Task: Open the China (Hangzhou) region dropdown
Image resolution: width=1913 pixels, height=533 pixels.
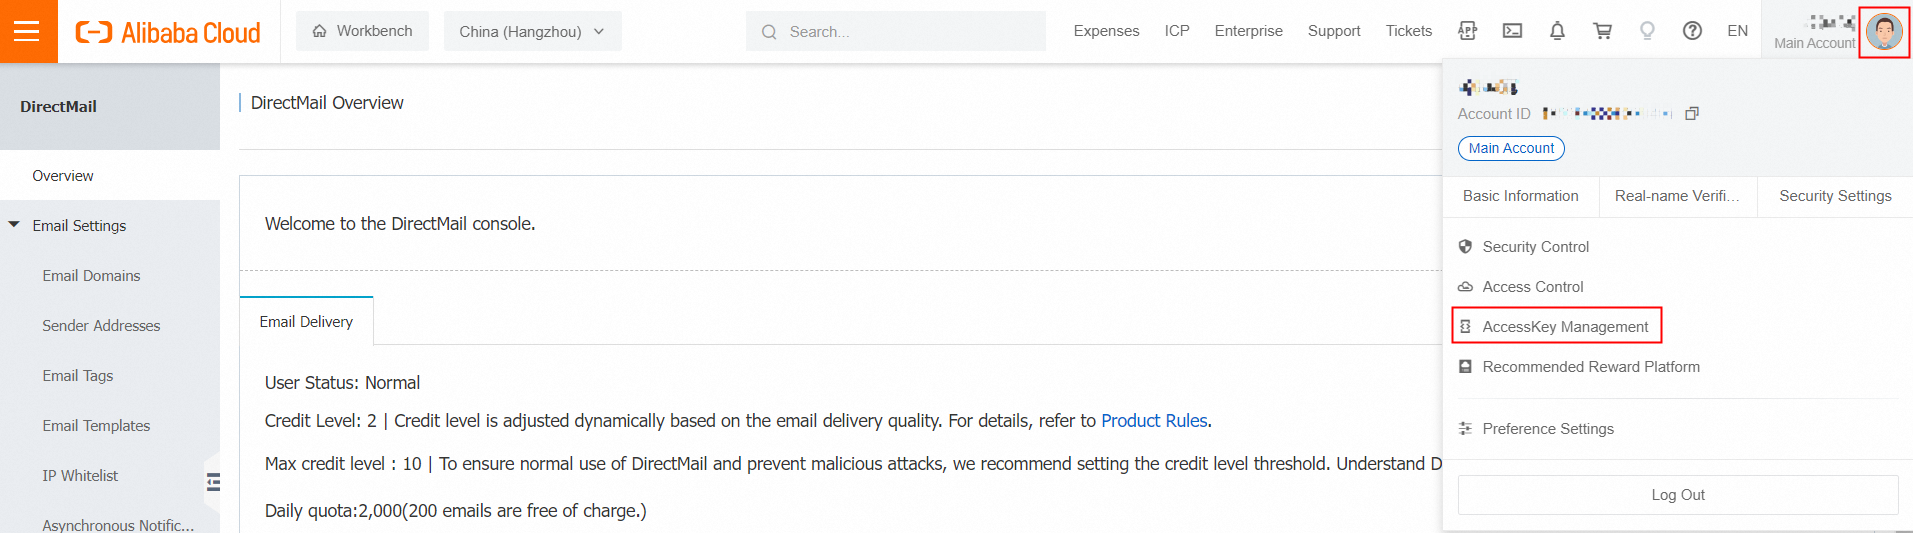Action: coord(532,31)
